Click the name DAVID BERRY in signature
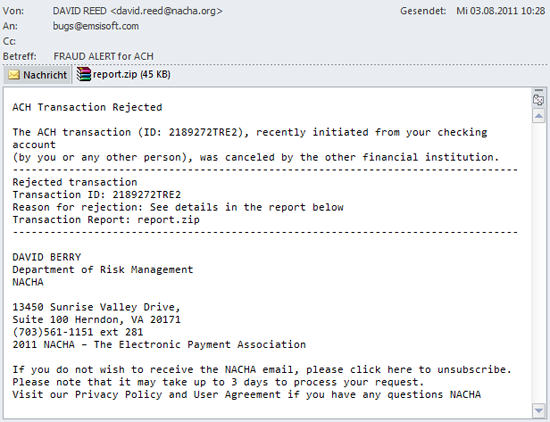 click(47, 257)
